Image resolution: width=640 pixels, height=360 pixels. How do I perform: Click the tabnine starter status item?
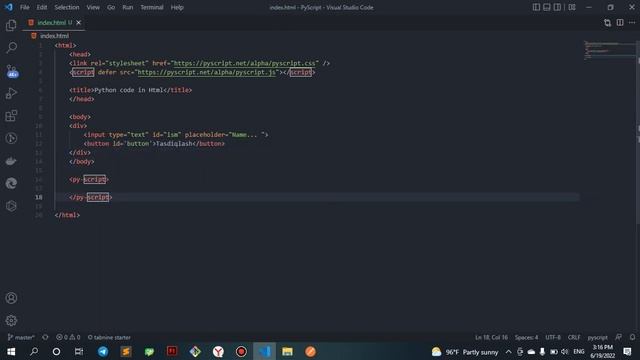(109, 337)
